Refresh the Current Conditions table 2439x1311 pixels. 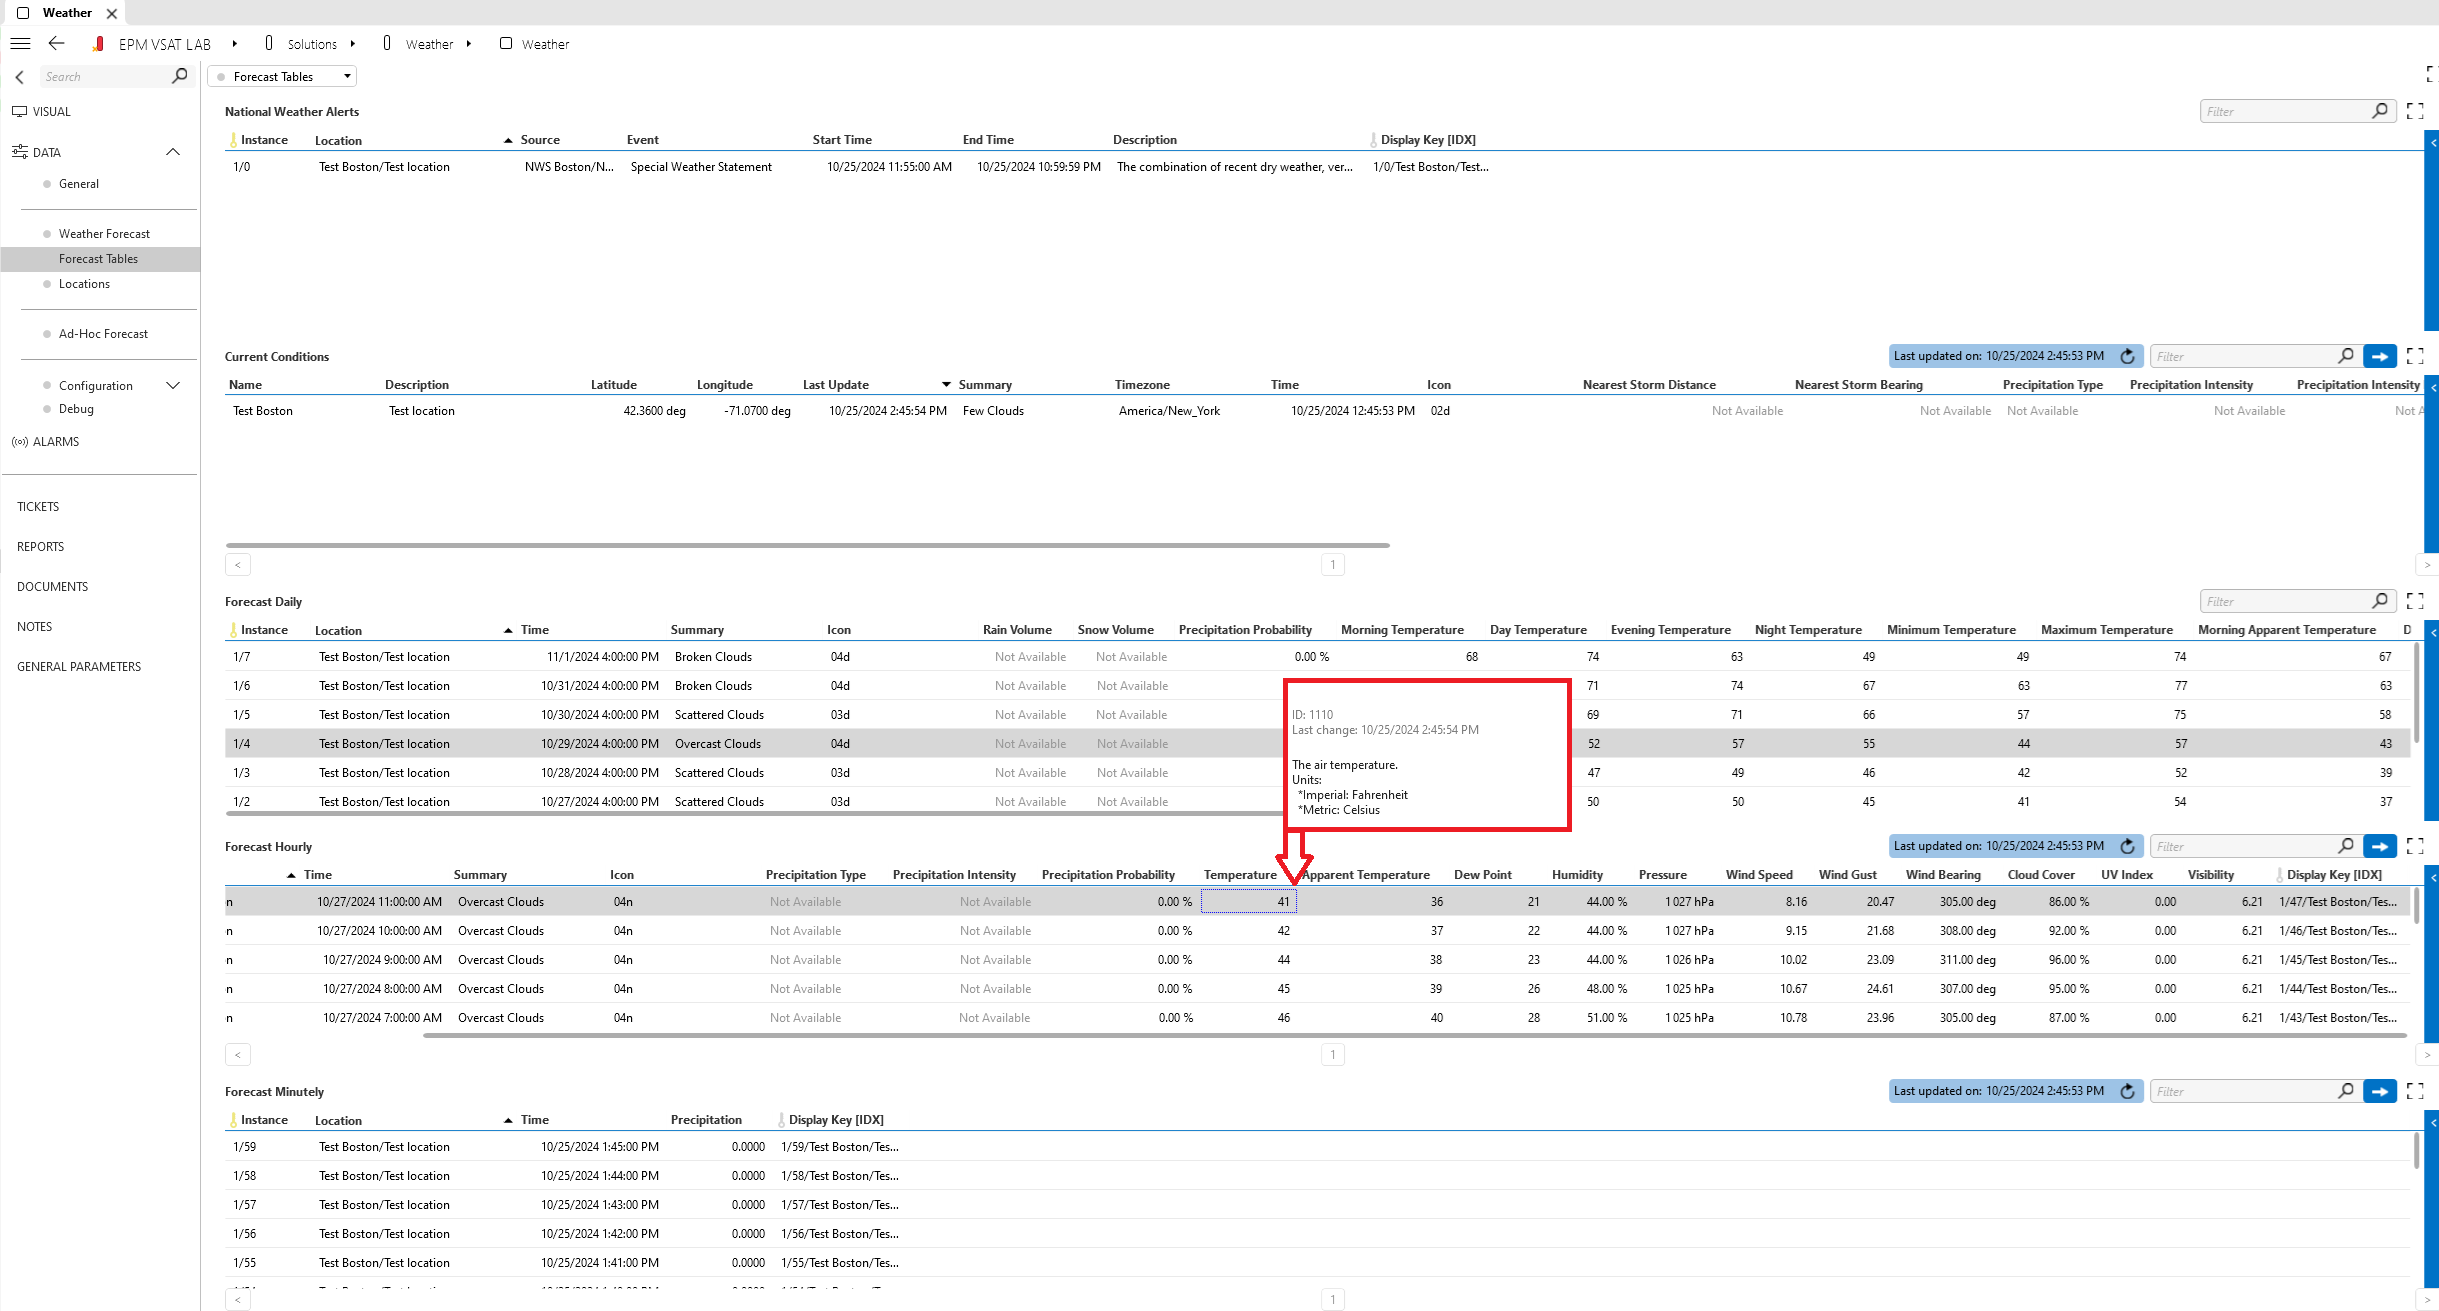click(x=2127, y=356)
